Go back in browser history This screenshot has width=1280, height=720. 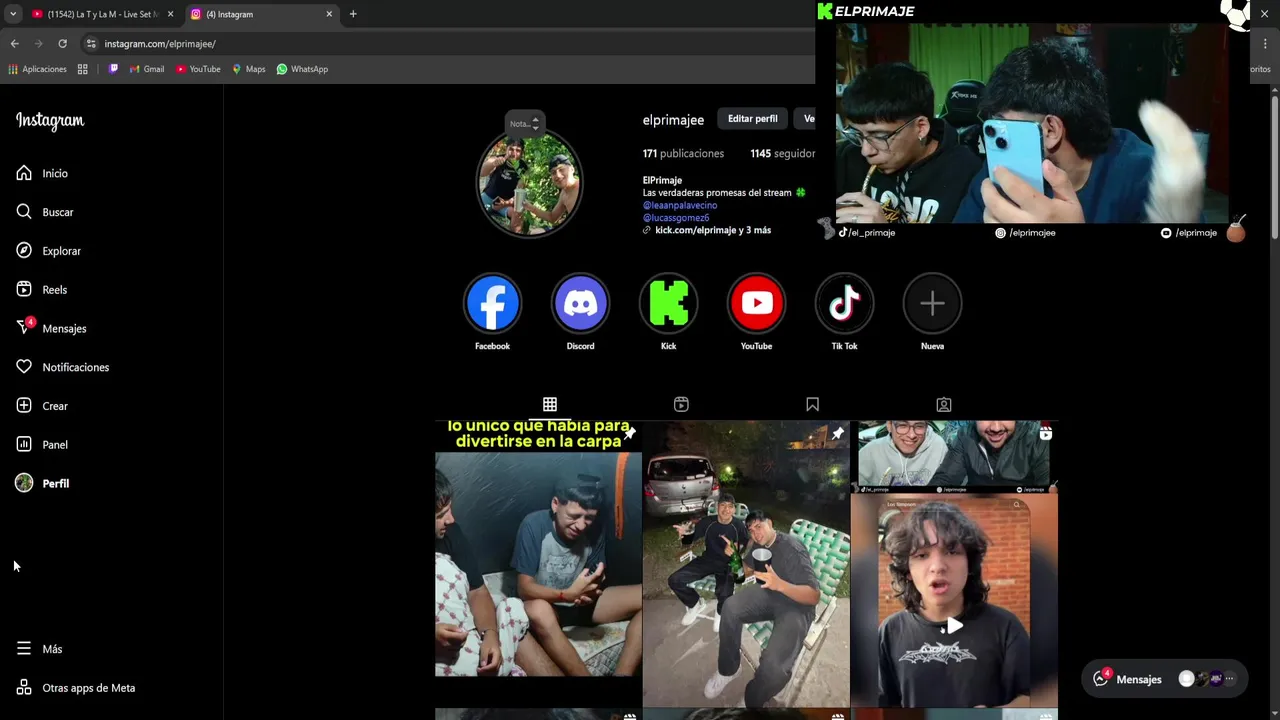coord(14,44)
